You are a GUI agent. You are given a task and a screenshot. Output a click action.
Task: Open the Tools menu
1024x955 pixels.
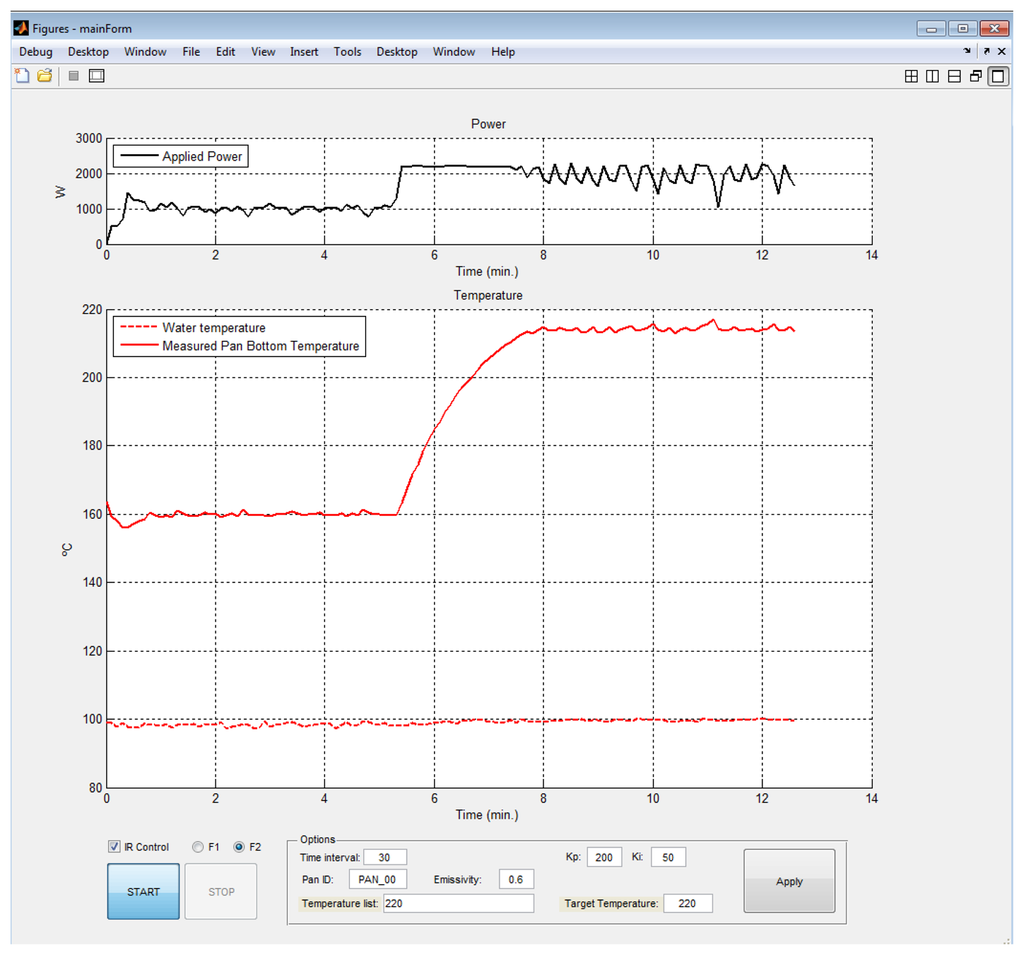[x=347, y=52]
